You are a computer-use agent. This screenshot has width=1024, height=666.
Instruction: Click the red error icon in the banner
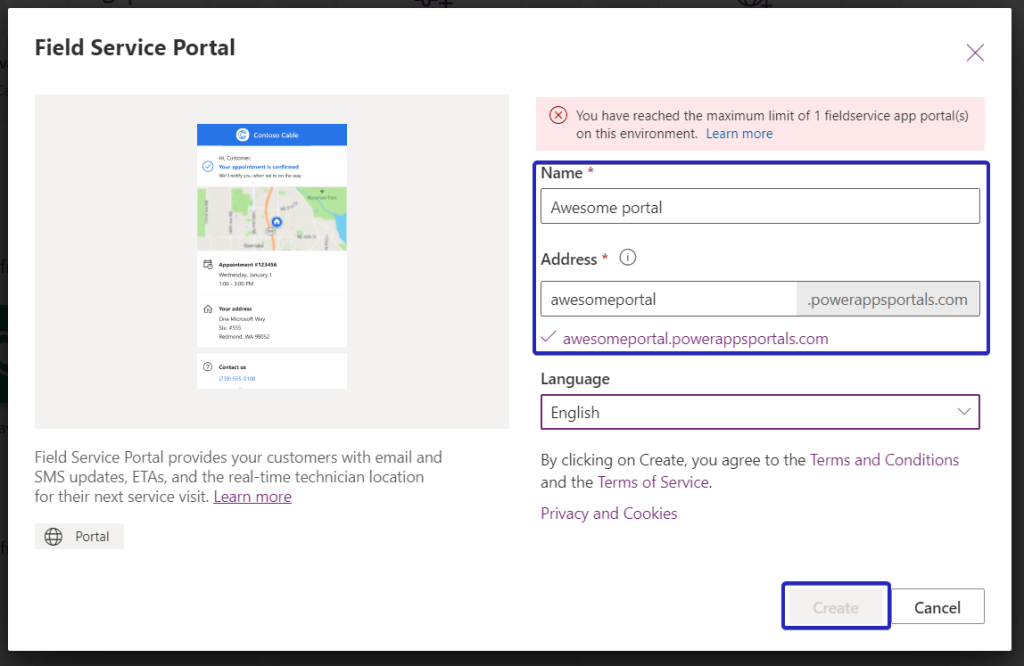point(558,116)
